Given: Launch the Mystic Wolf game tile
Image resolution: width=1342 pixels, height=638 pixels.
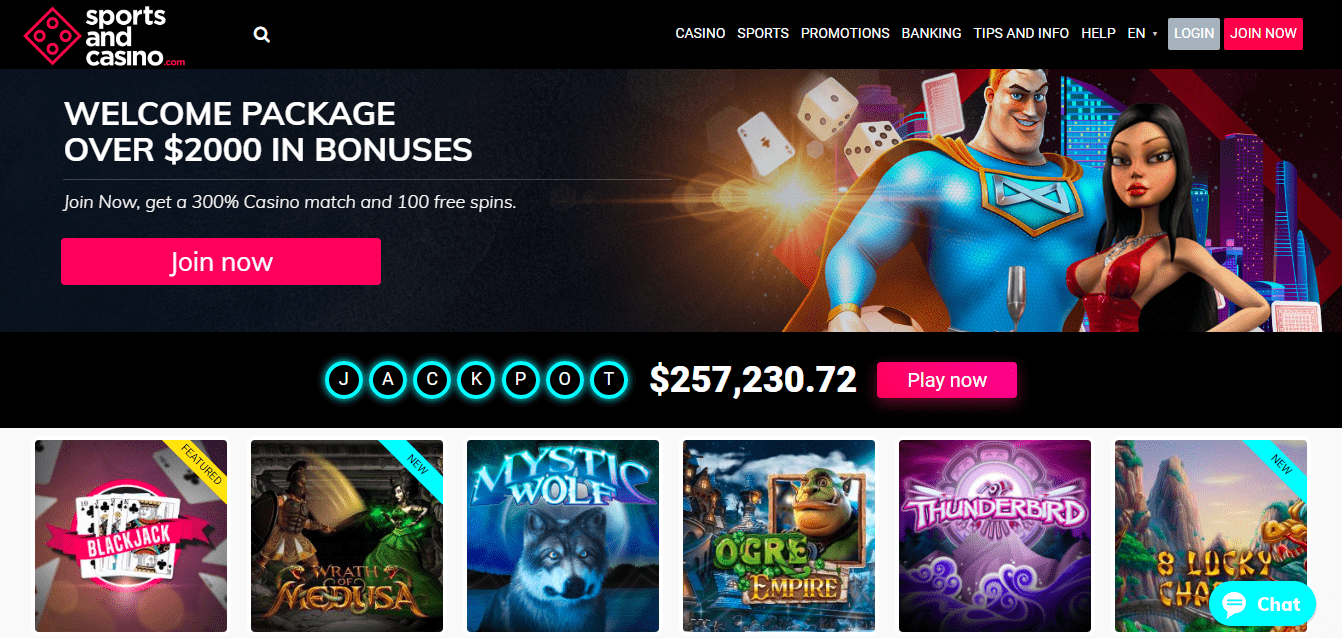Looking at the screenshot, I should click(x=563, y=536).
